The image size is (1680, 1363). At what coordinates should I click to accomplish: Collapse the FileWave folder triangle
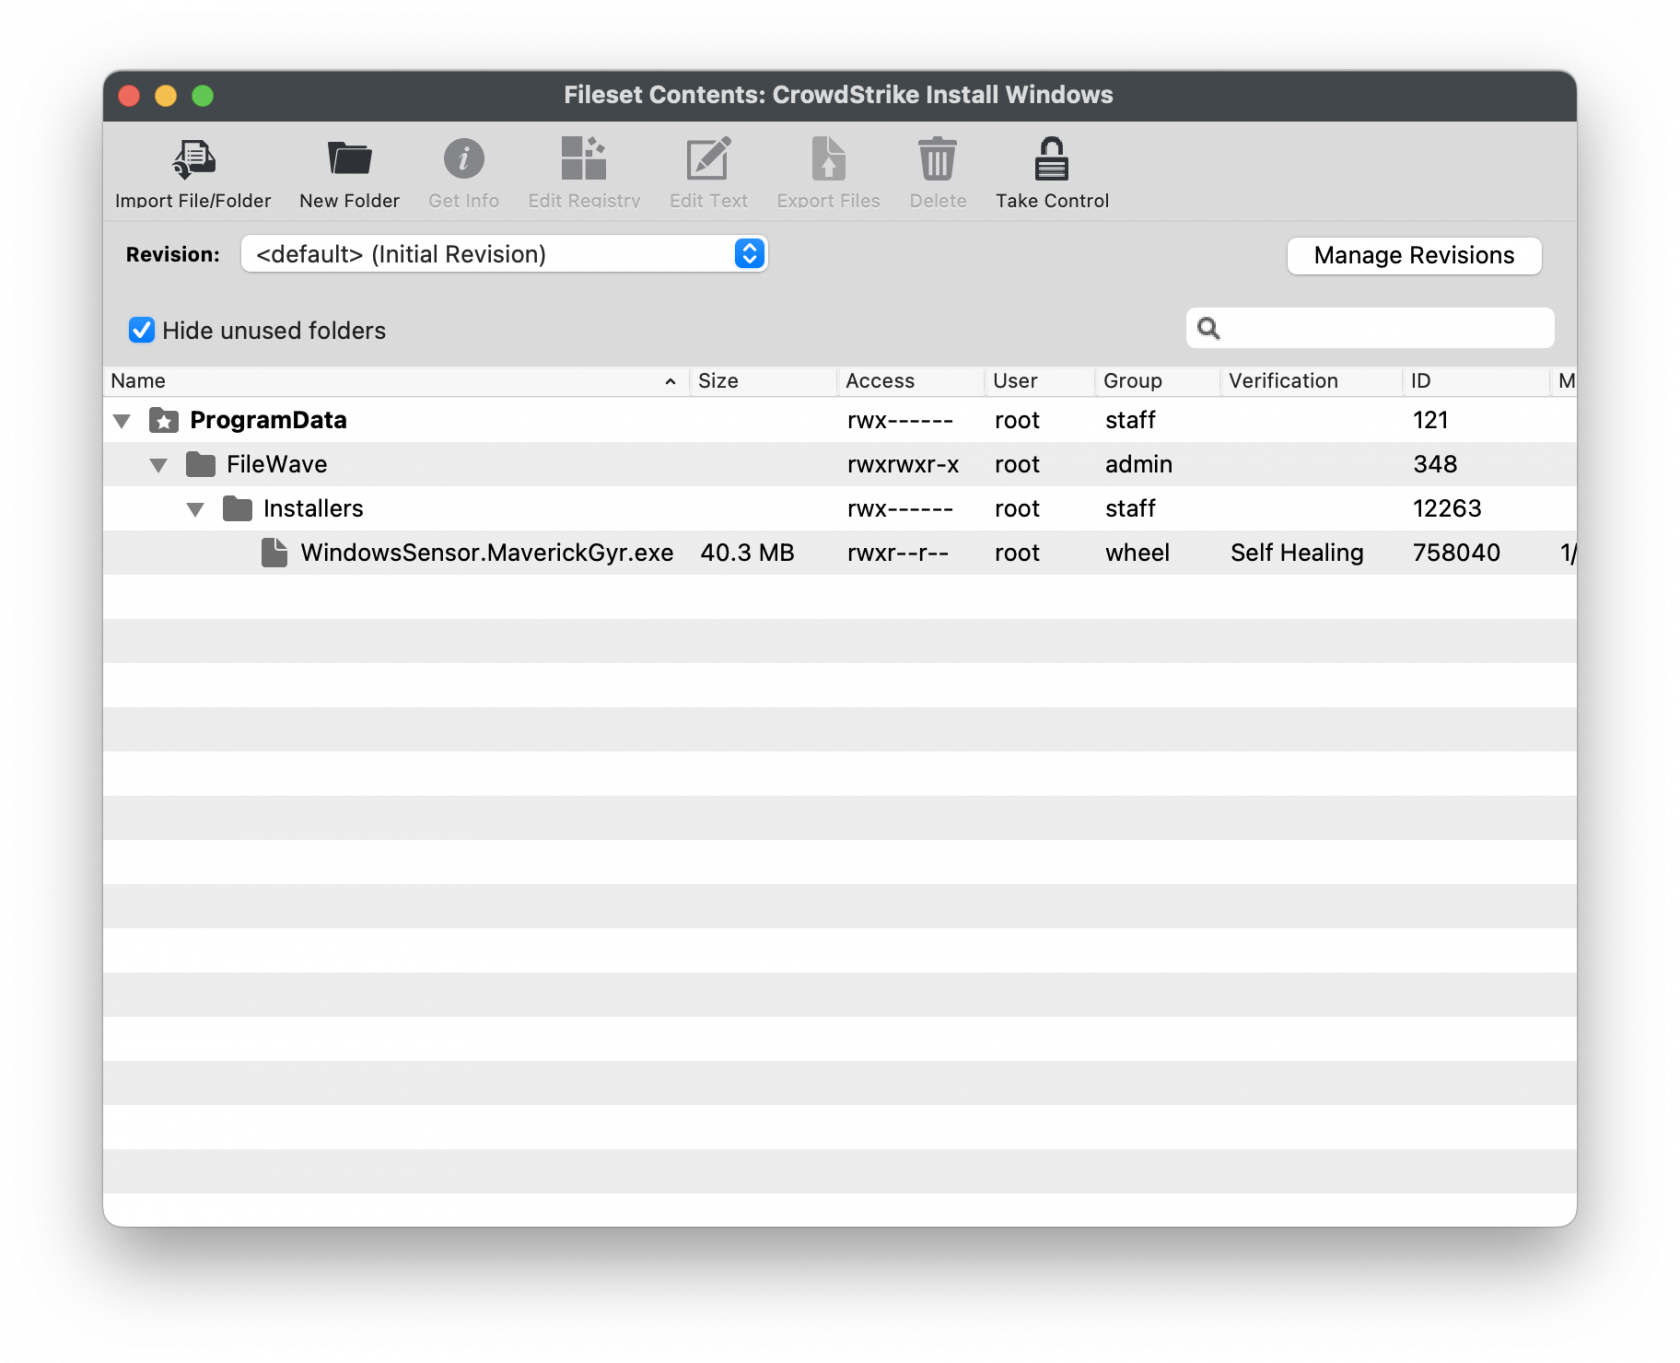pyautogui.click(x=159, y=465)
